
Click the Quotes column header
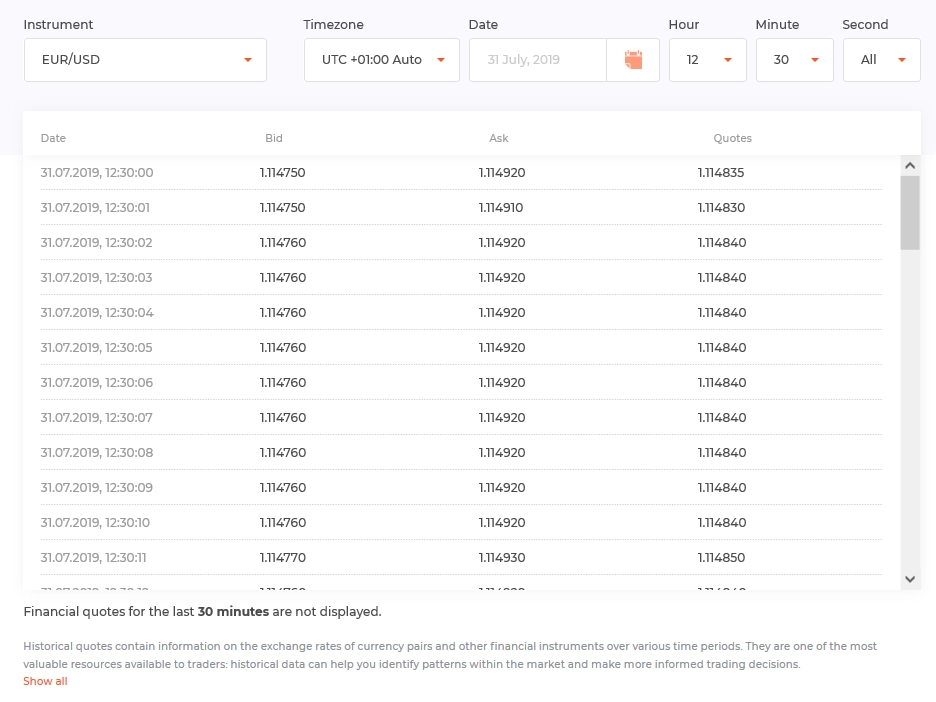[732, 138]
